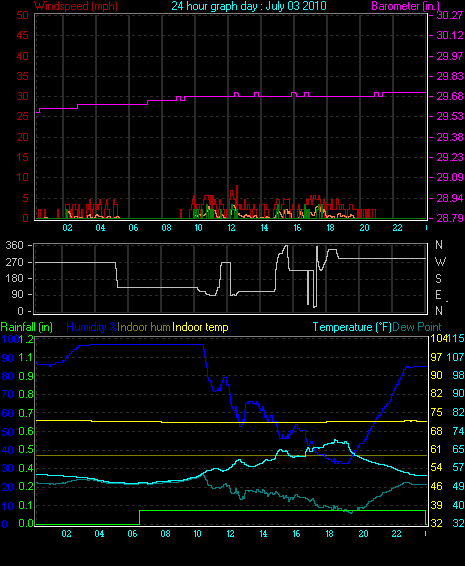The image size is (465, 566).
Task: Click the Humidity % legend label
Action: coord(92,327)
